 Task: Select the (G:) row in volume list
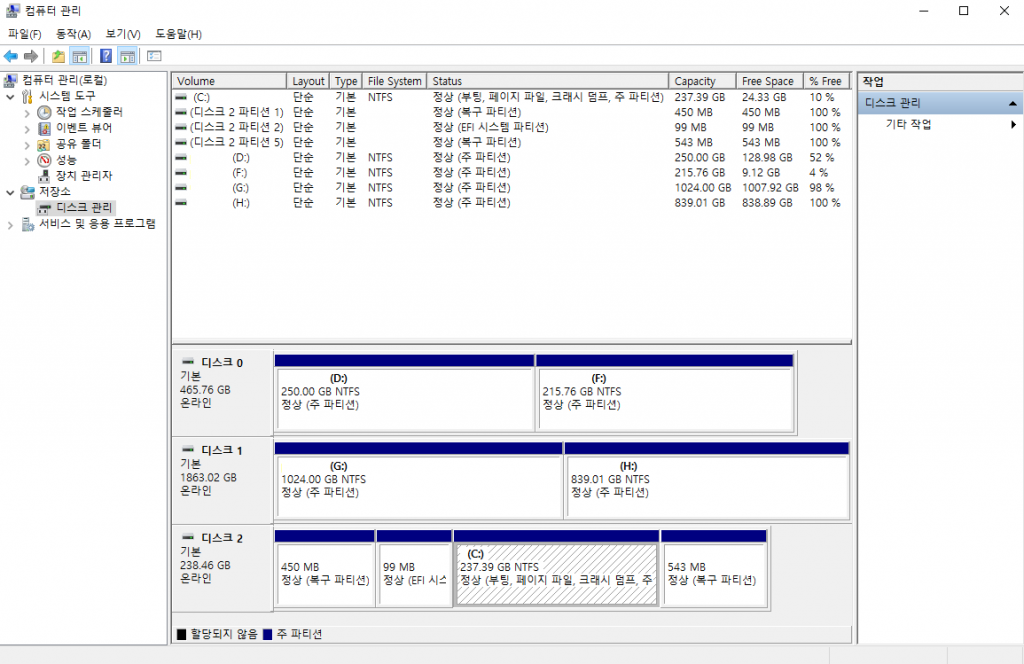coord(511,188)
